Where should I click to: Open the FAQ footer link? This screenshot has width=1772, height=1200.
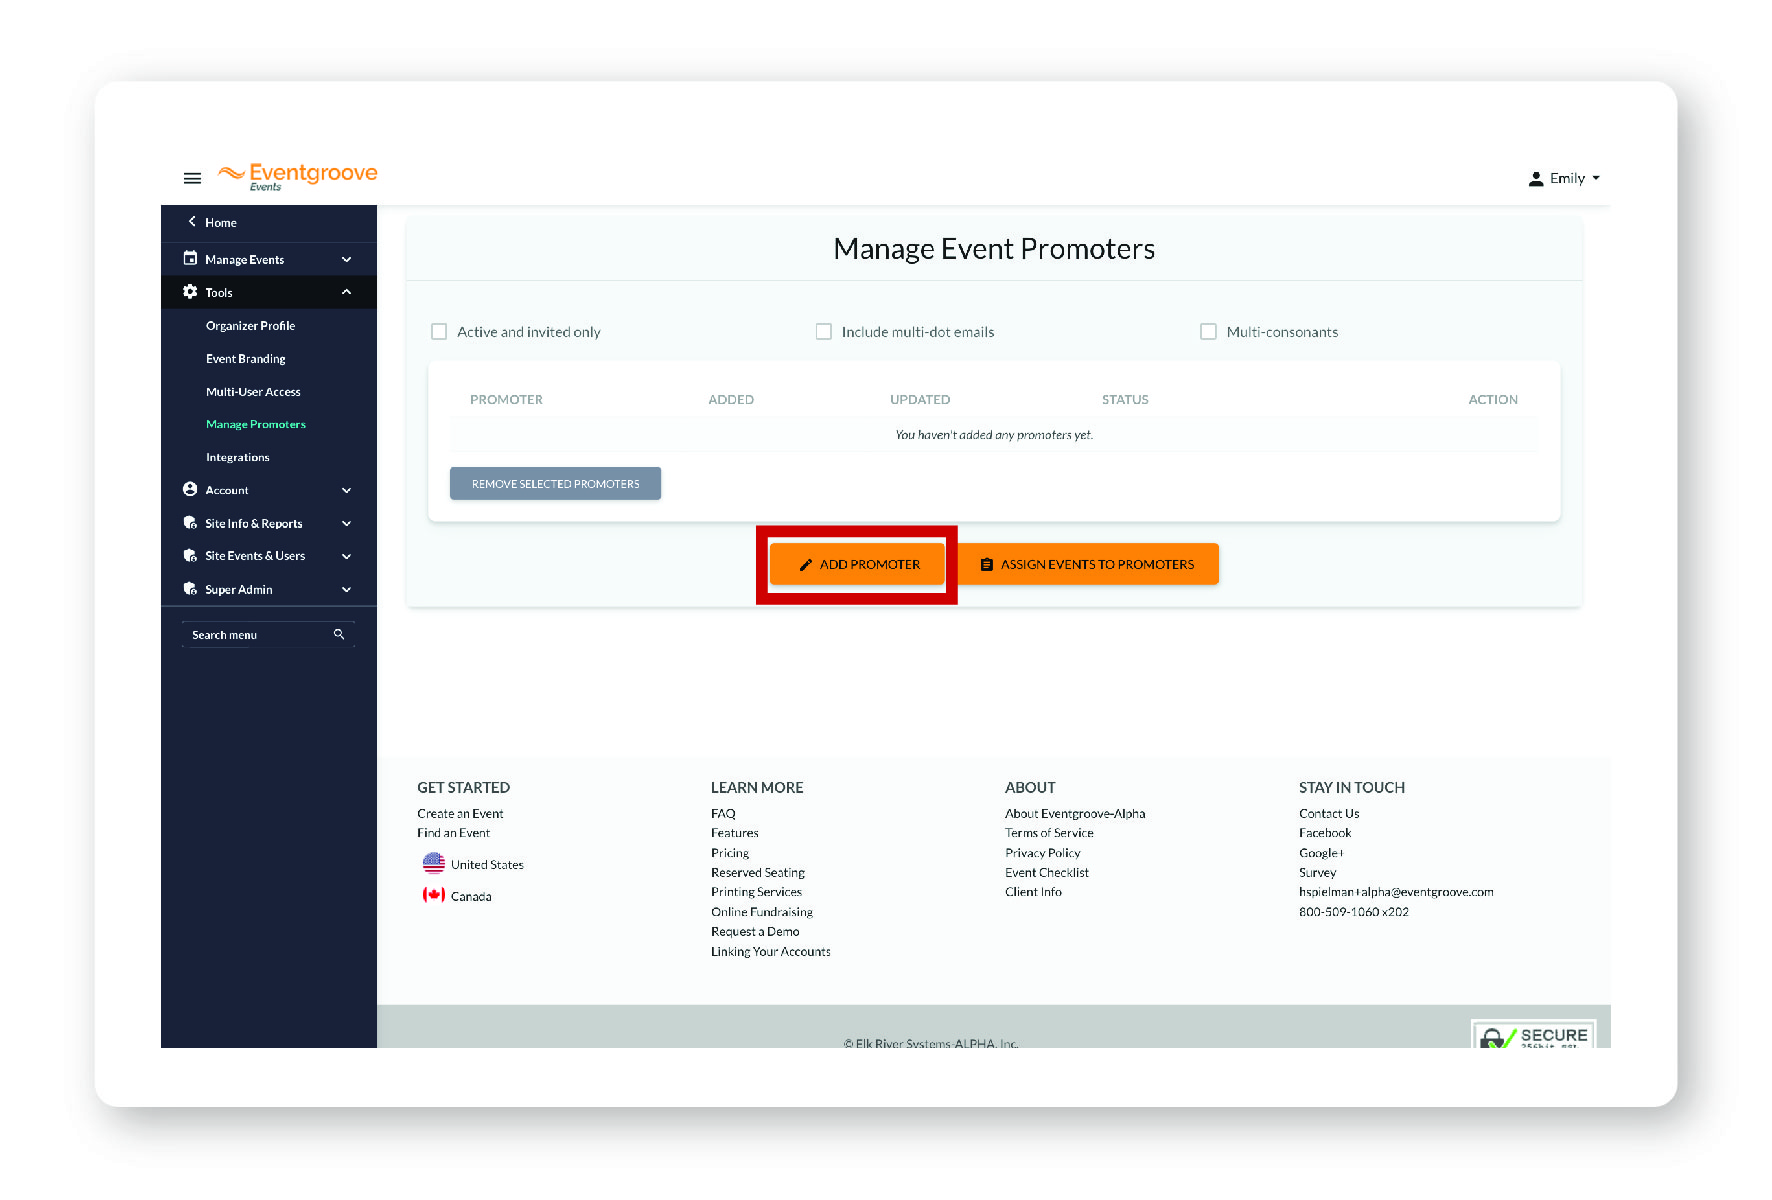[x=723, y=814]
